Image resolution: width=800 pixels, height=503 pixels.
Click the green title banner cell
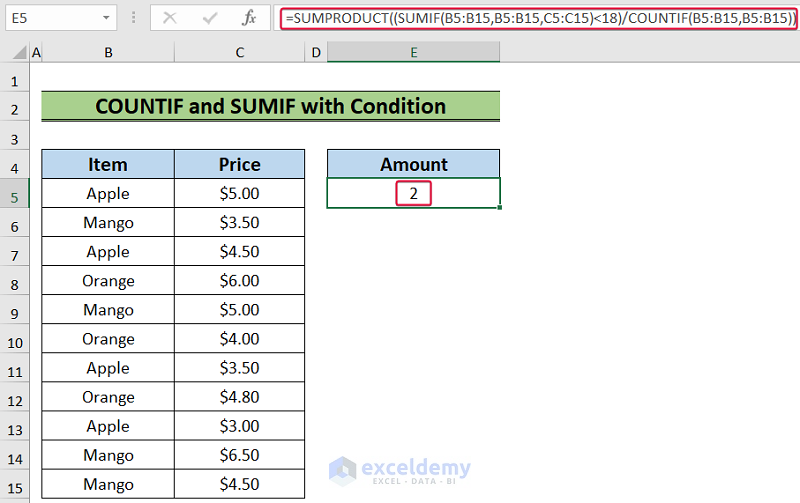(270, 107)
